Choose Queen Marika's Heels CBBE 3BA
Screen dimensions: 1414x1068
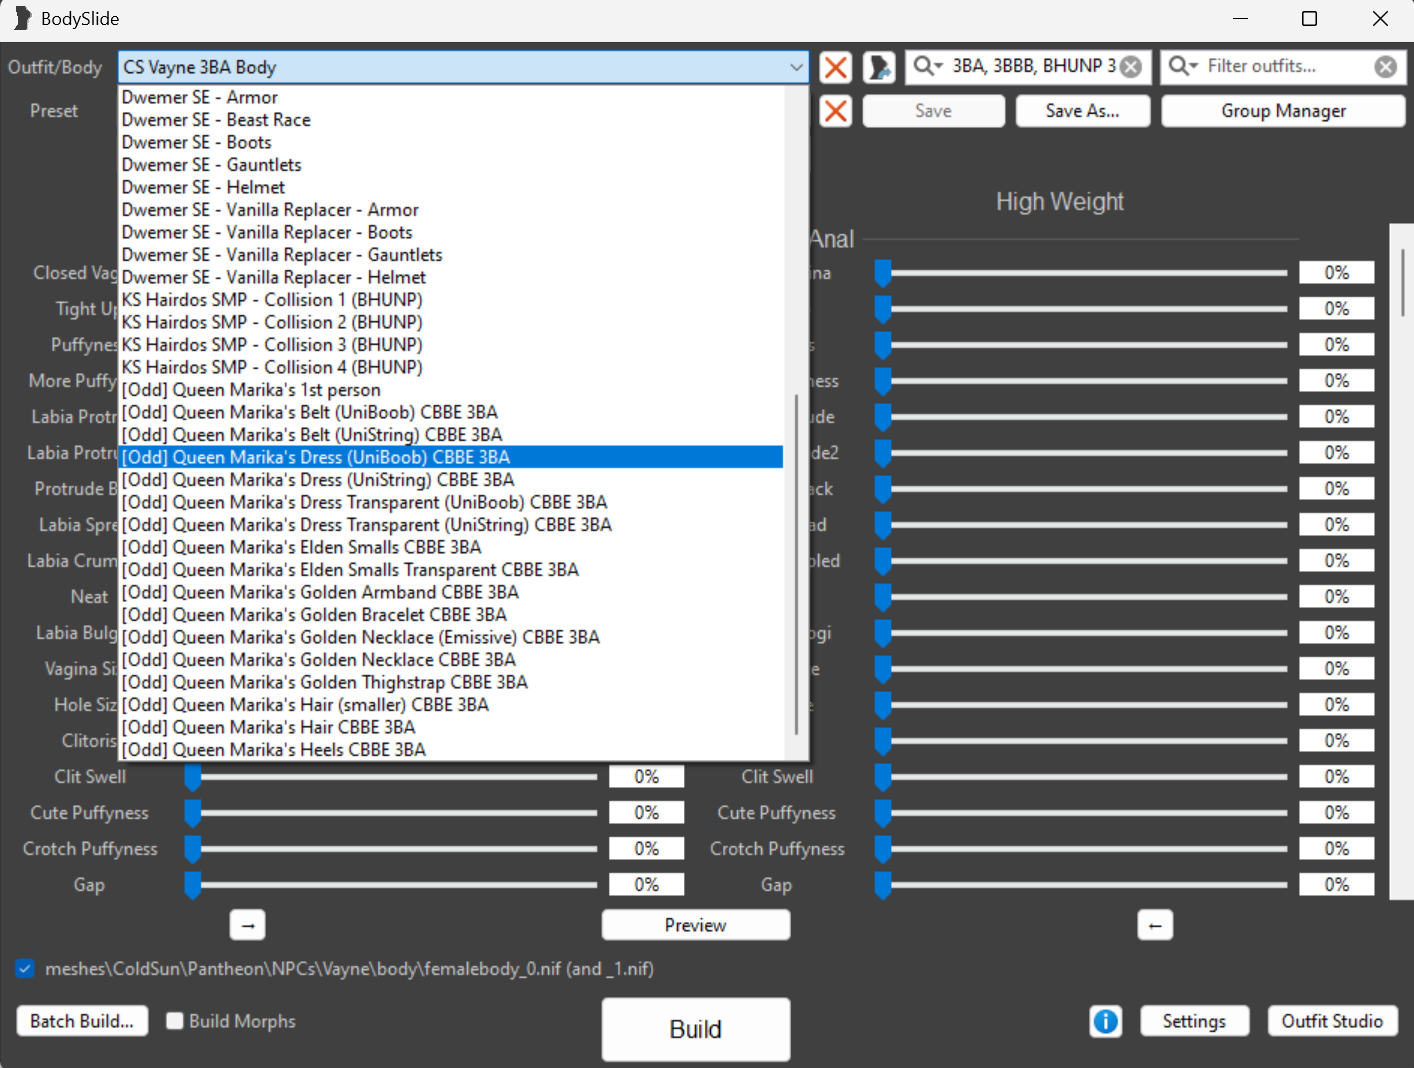(x=450, y=750)
